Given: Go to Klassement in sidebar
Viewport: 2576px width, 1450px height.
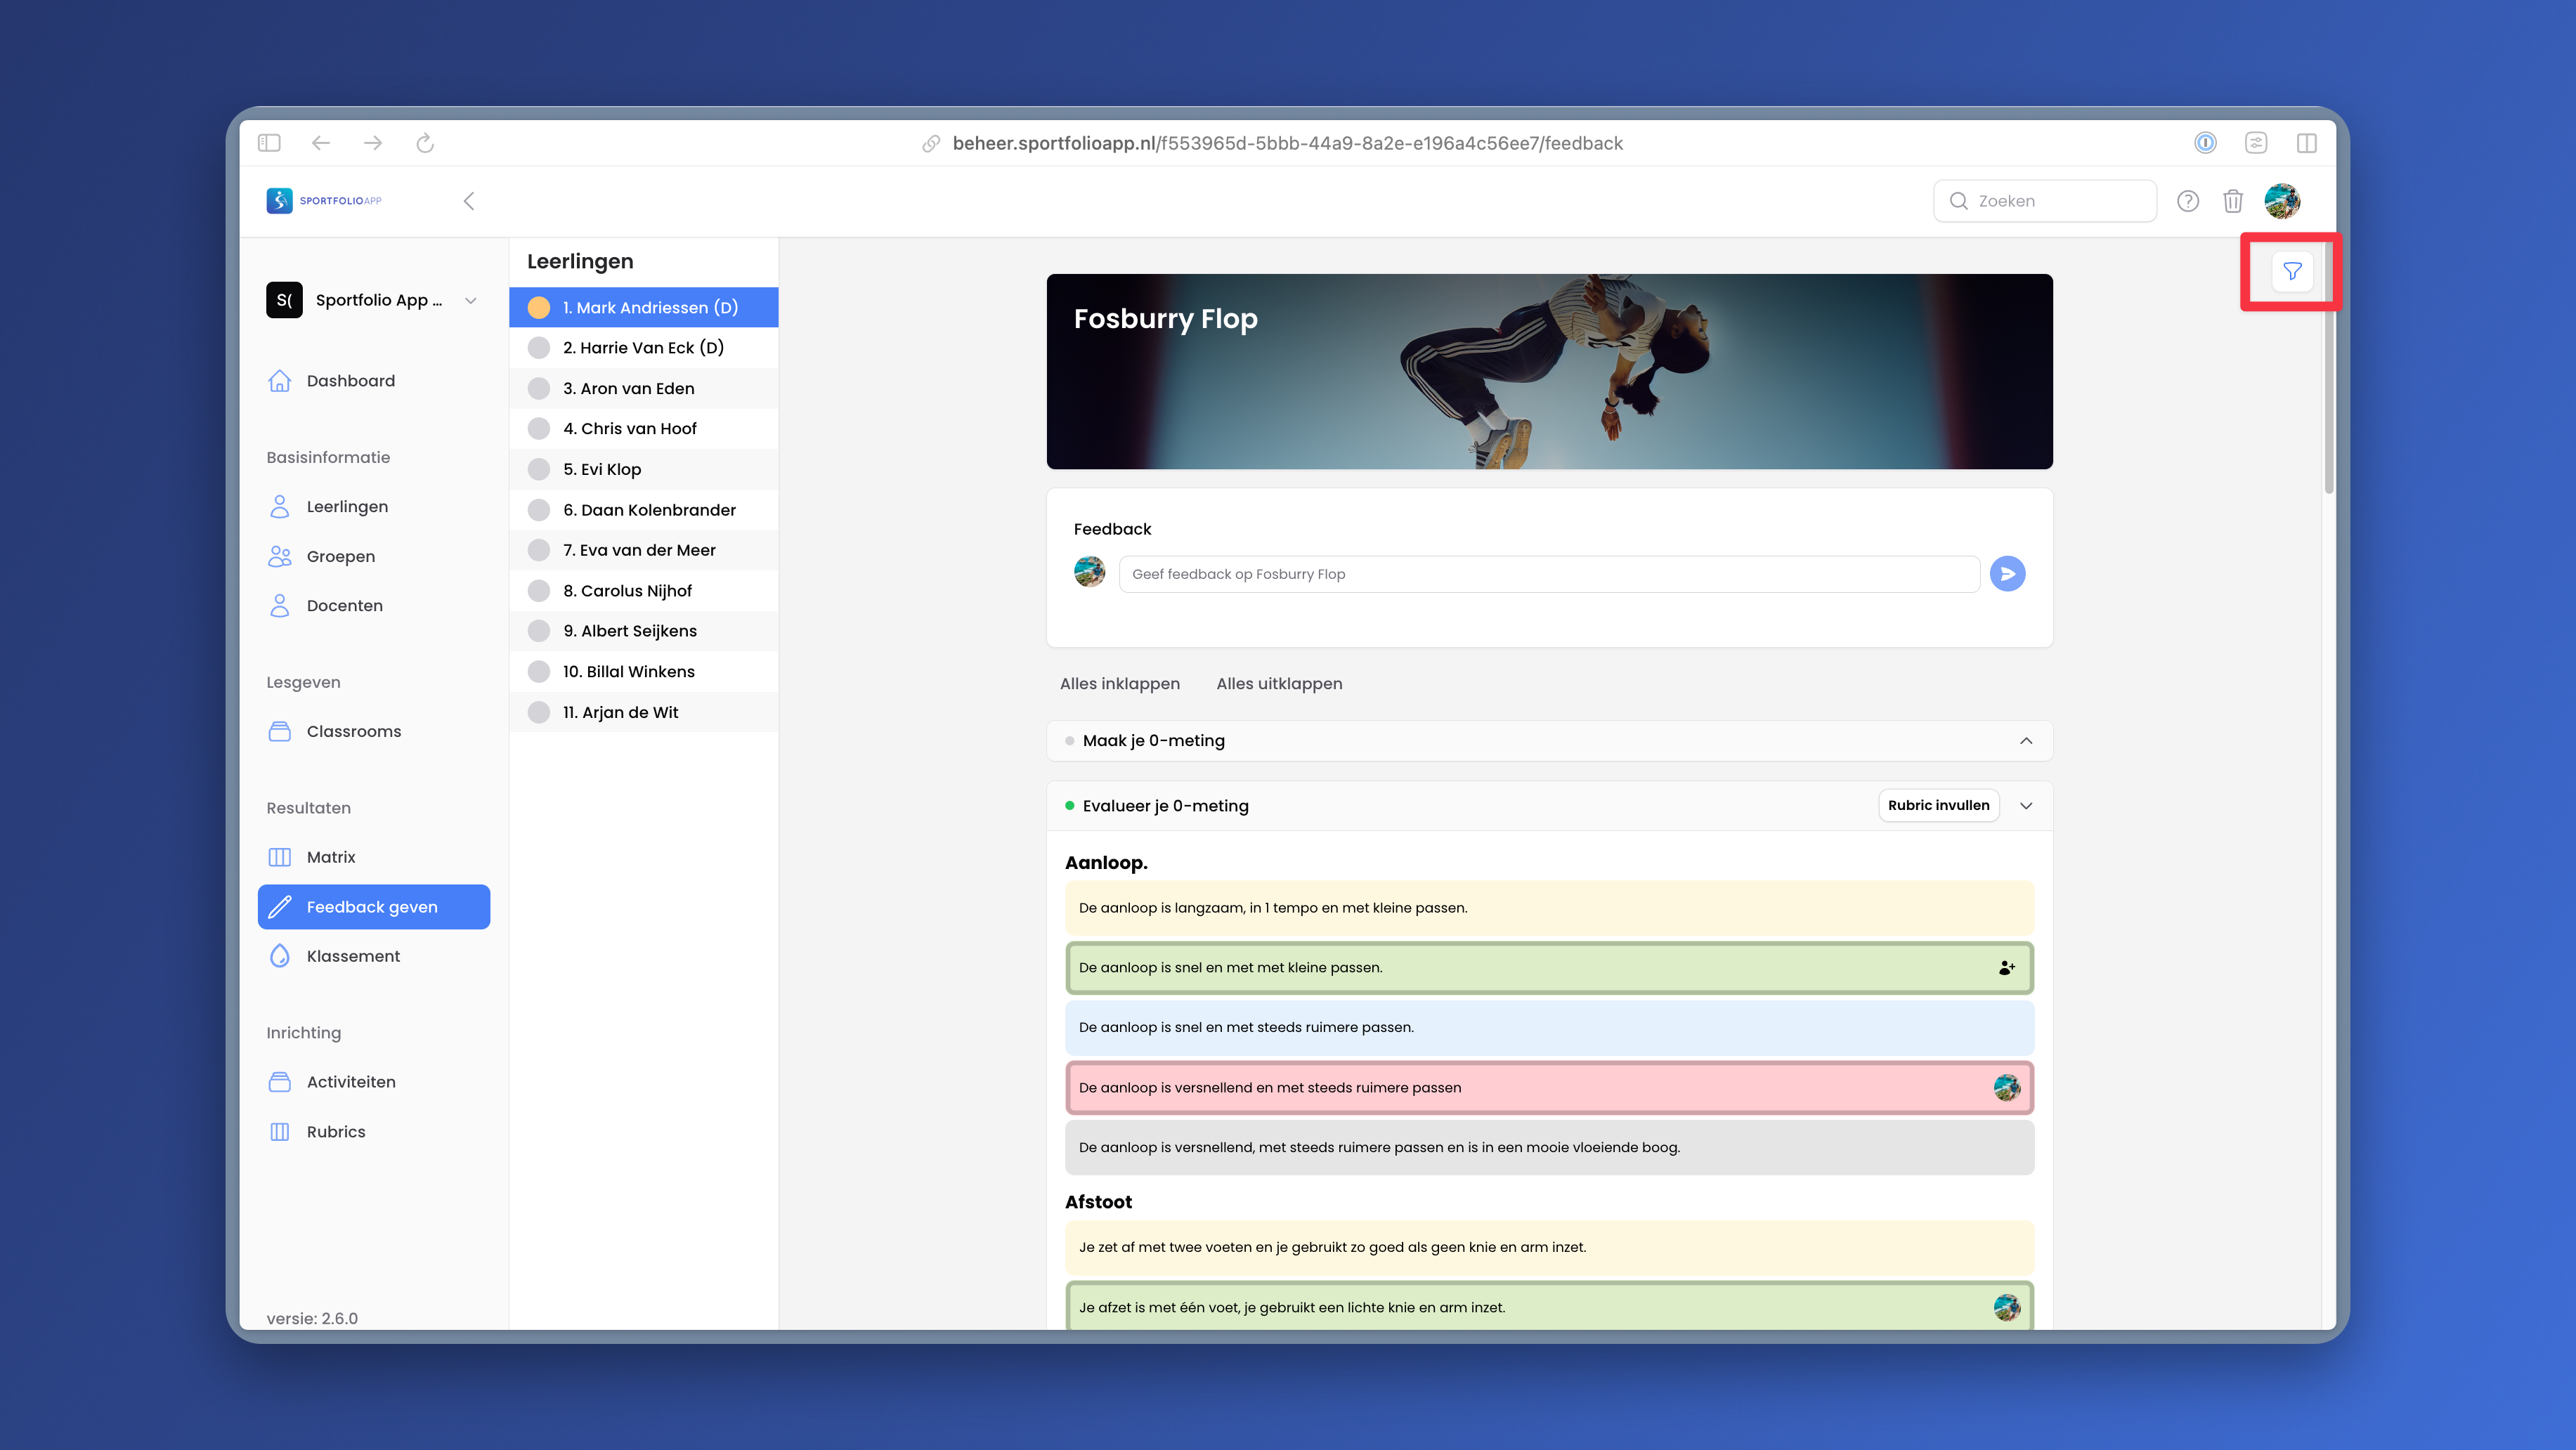Looking at the screenshot, I should click(x=353, y=956).
